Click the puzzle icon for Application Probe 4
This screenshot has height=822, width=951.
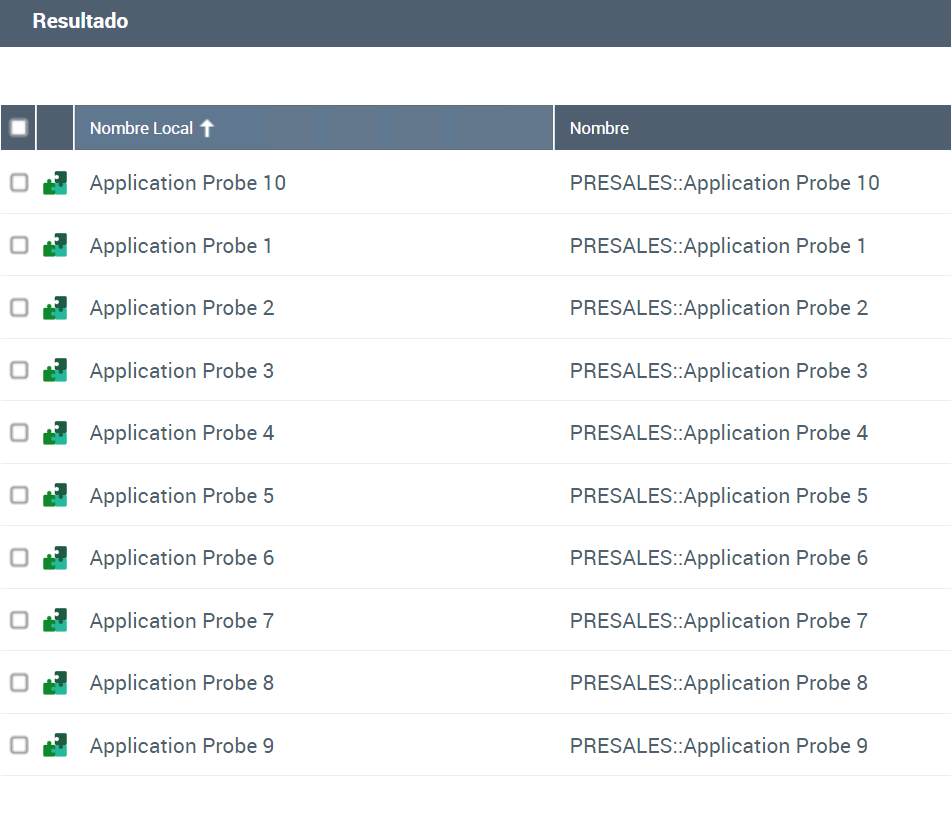(55, 433)
